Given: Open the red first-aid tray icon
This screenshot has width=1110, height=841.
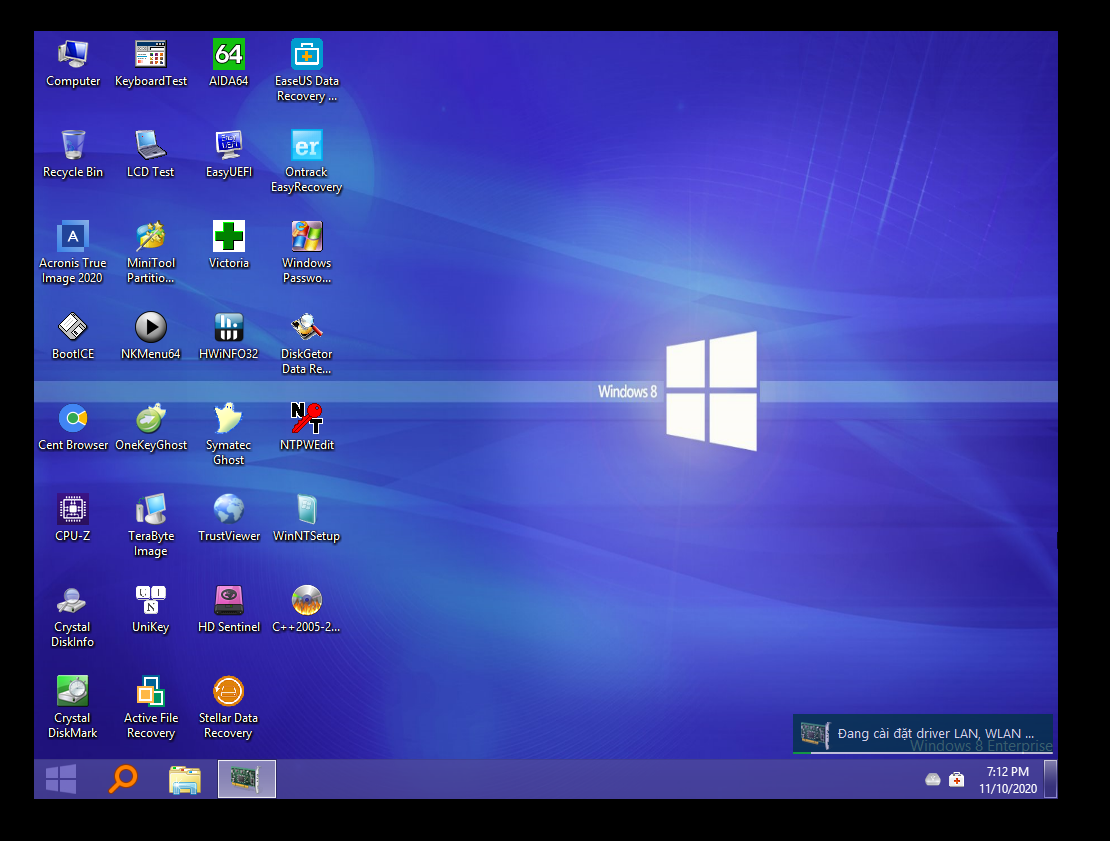Looking at the screenshot, I should [x=956, y=779].
